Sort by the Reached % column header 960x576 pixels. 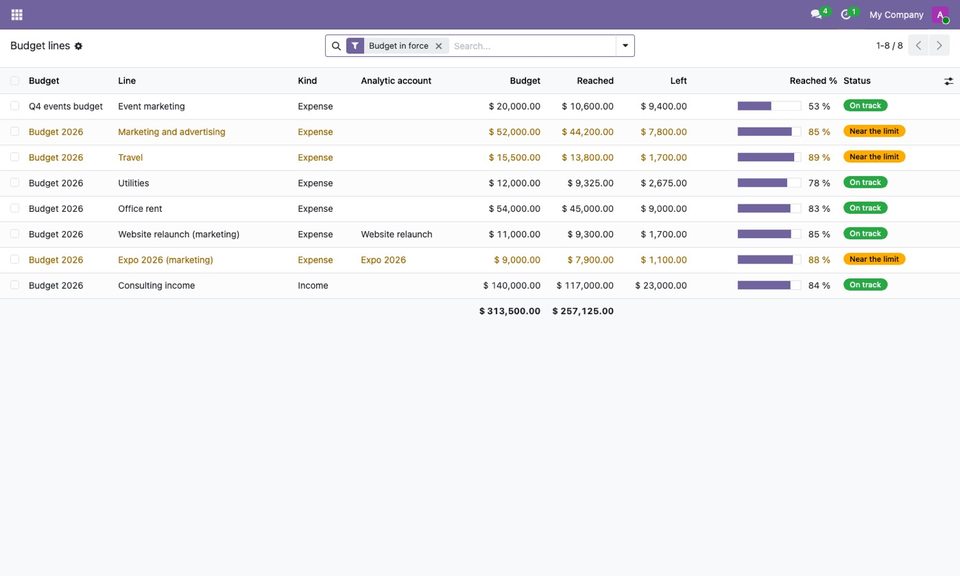coord(813,81)
